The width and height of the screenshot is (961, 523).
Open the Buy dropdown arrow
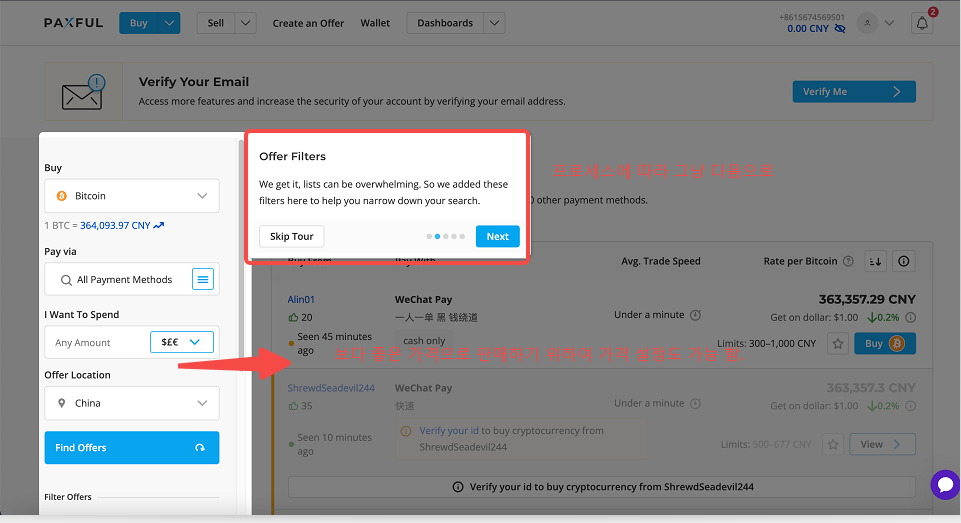[x=169, y=23]
